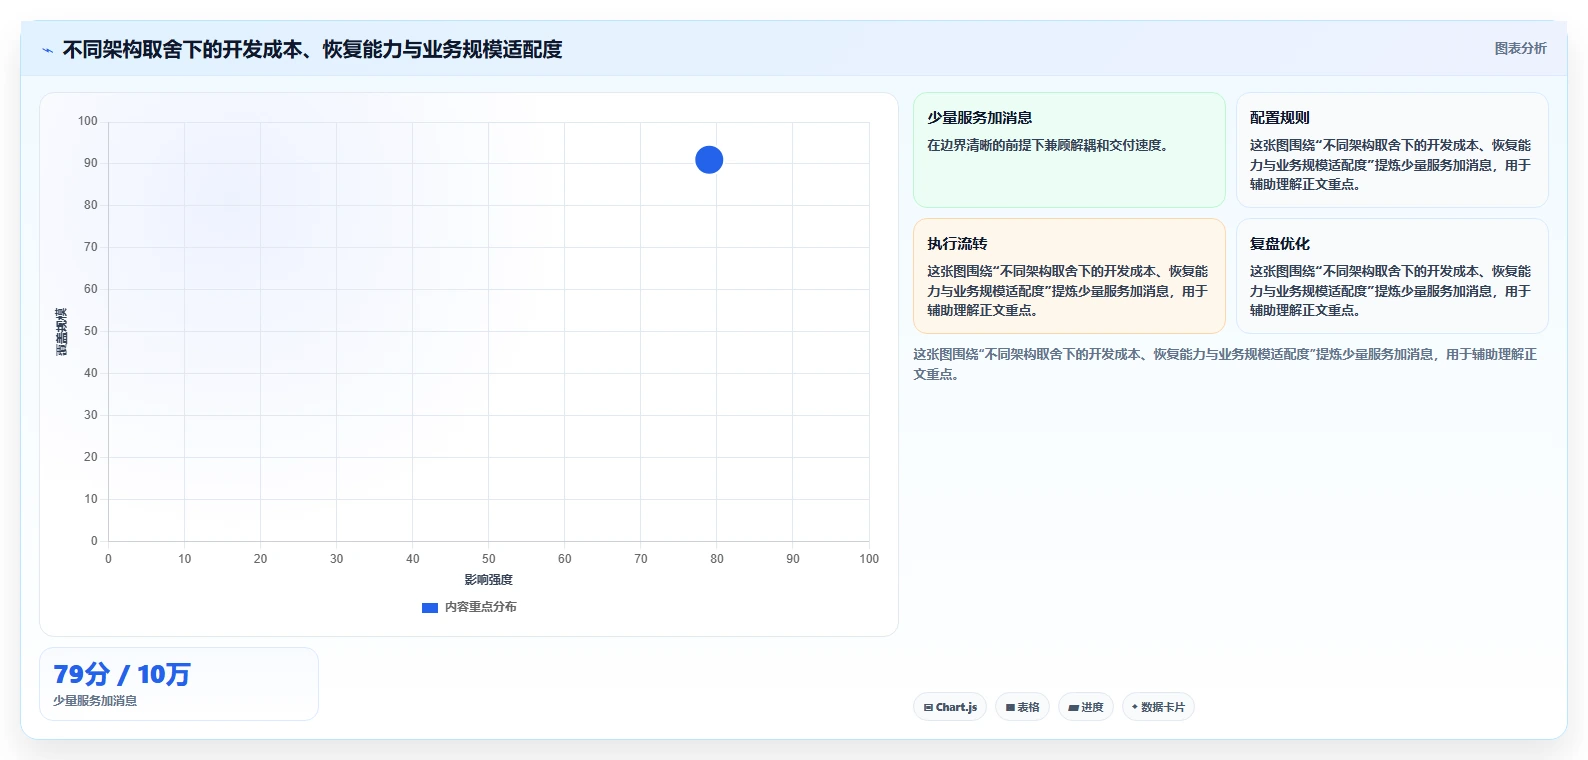Viewport: 1588px width, 760px height.
Task: Click the 影响强度 x-axis title
Action: 488,580
